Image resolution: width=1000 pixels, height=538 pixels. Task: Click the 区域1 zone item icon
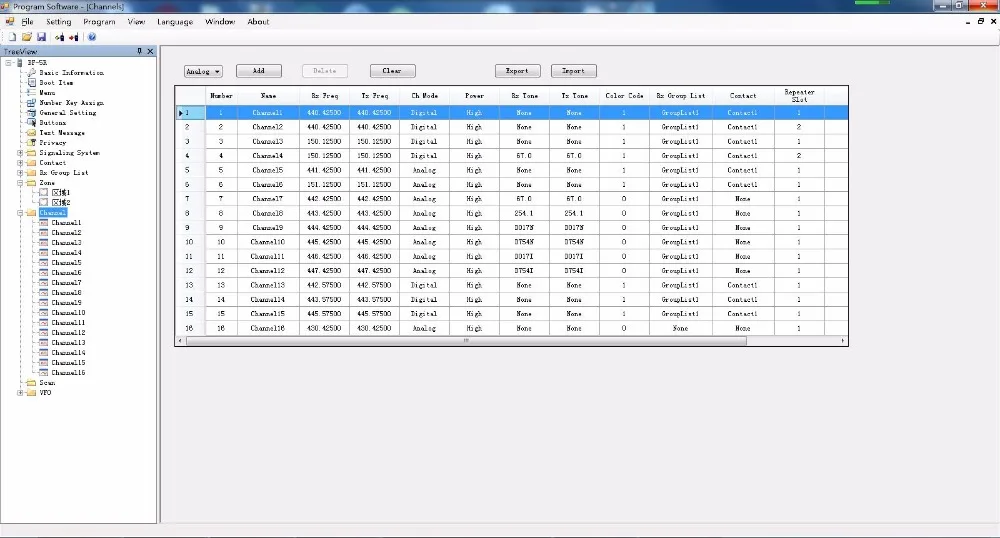pyautogui.click(x=43, y=193)
